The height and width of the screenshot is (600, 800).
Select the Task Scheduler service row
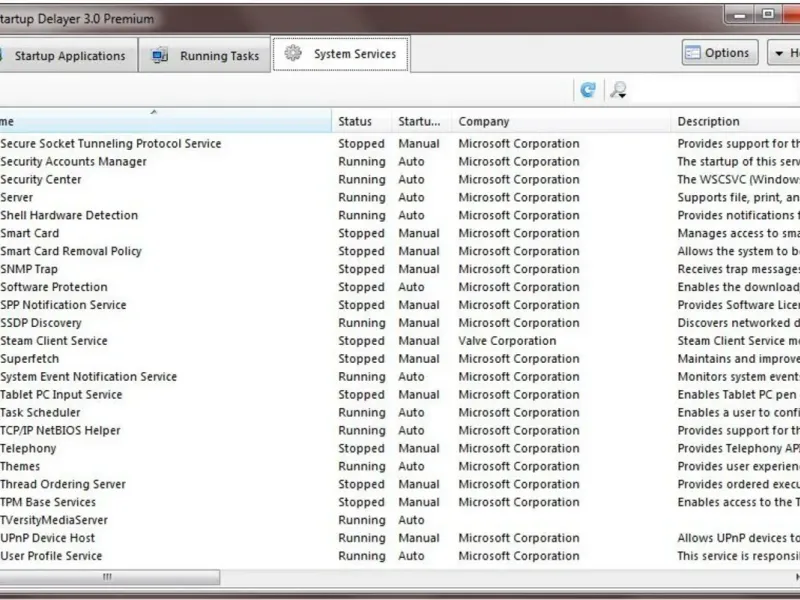[x=40, y=413]
